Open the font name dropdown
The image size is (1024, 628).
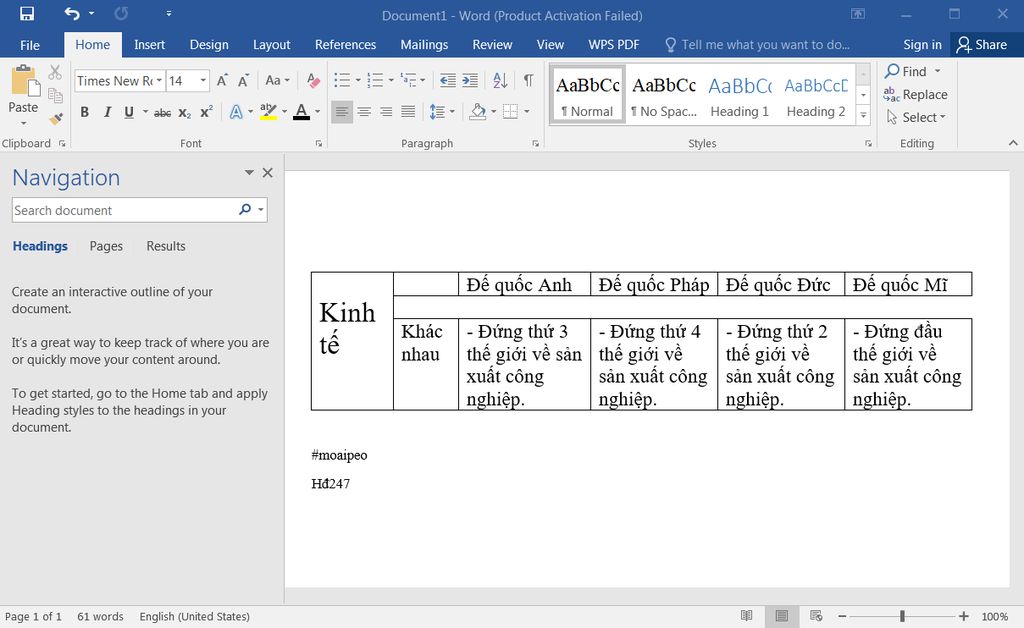[159, 80]
